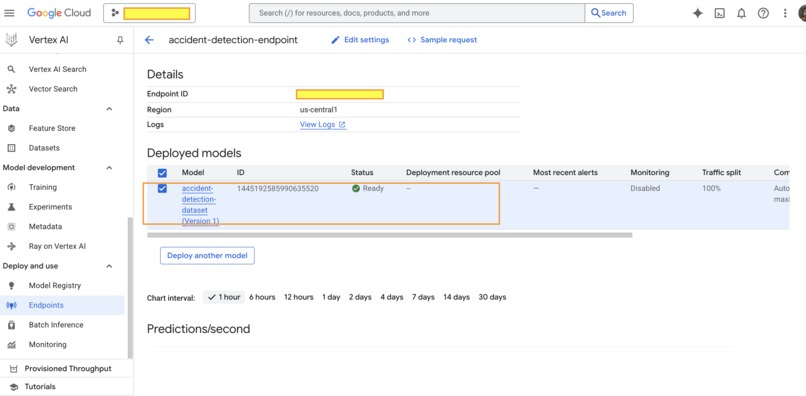
Task: Click the Ray on Vertex AI icon
Action: tap(11, 246)
